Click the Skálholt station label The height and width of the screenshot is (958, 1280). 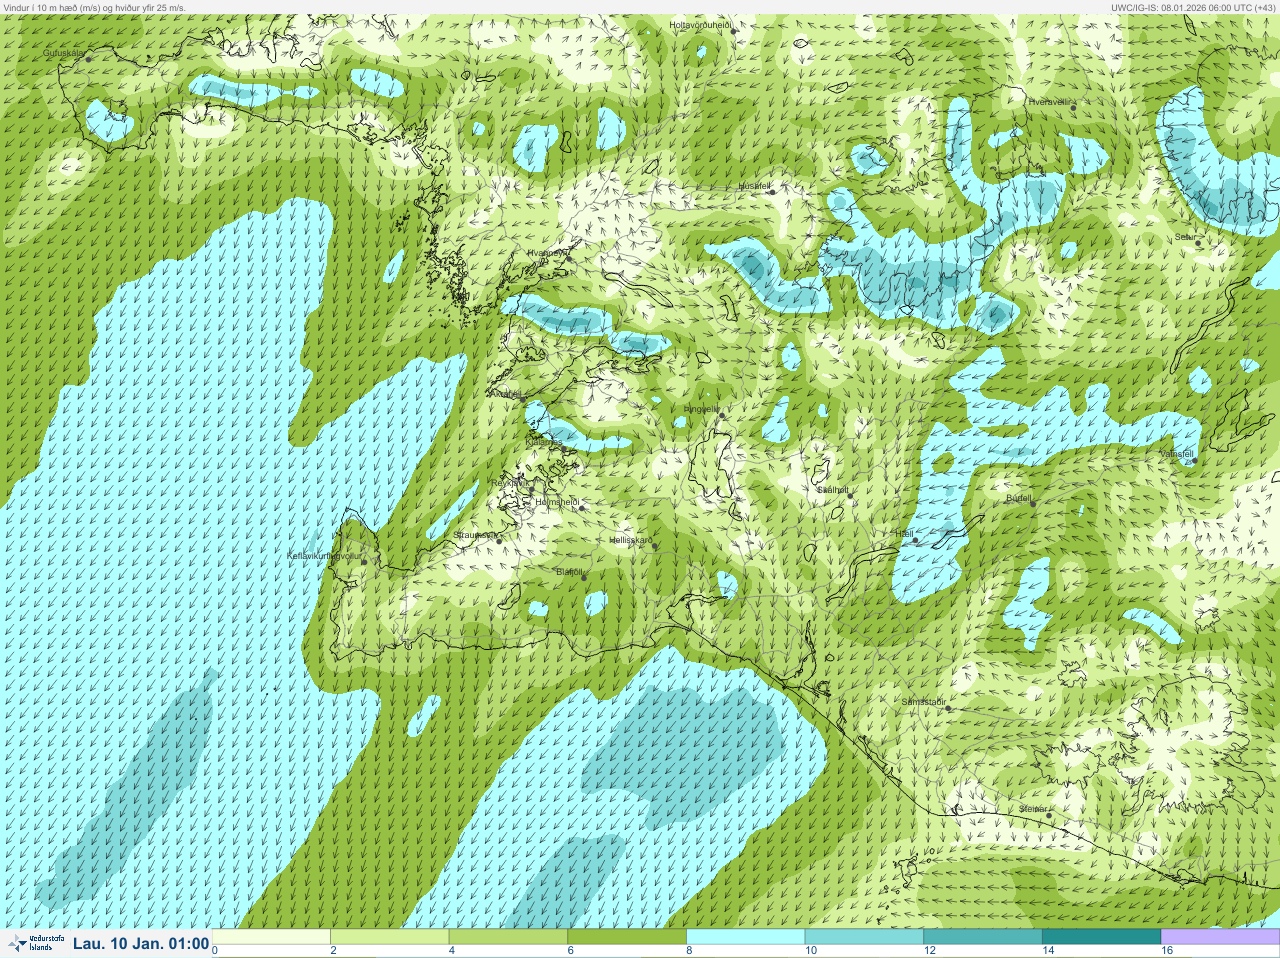coord(833,490)
